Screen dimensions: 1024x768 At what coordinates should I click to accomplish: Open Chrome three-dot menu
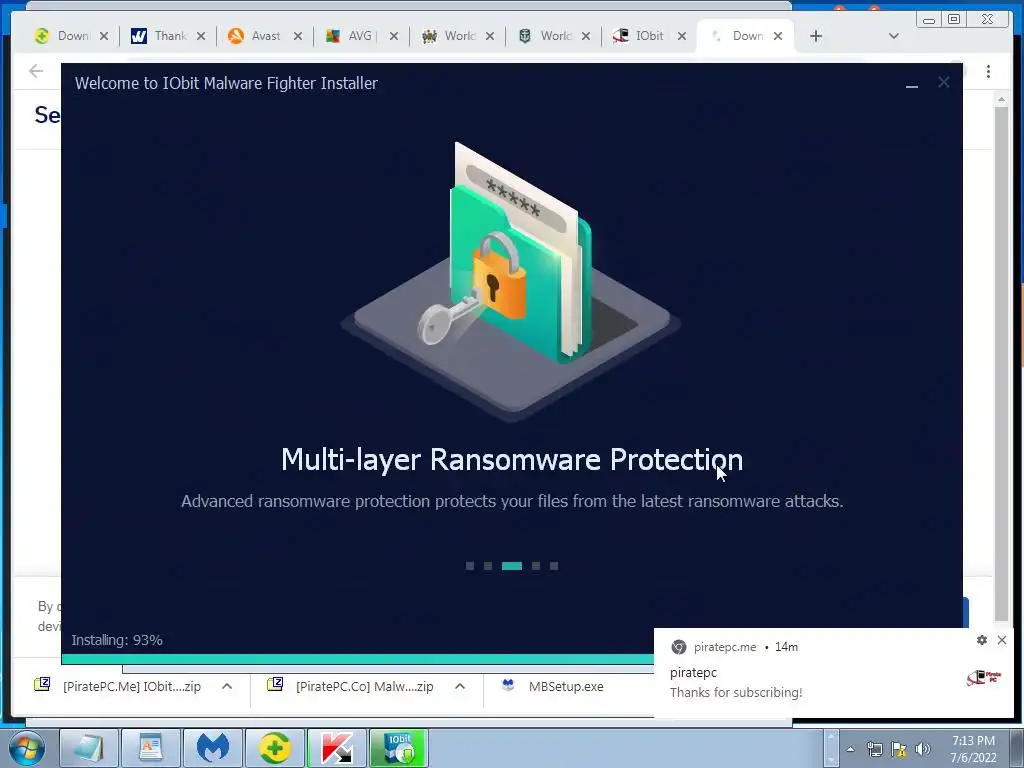click(989, 71)
